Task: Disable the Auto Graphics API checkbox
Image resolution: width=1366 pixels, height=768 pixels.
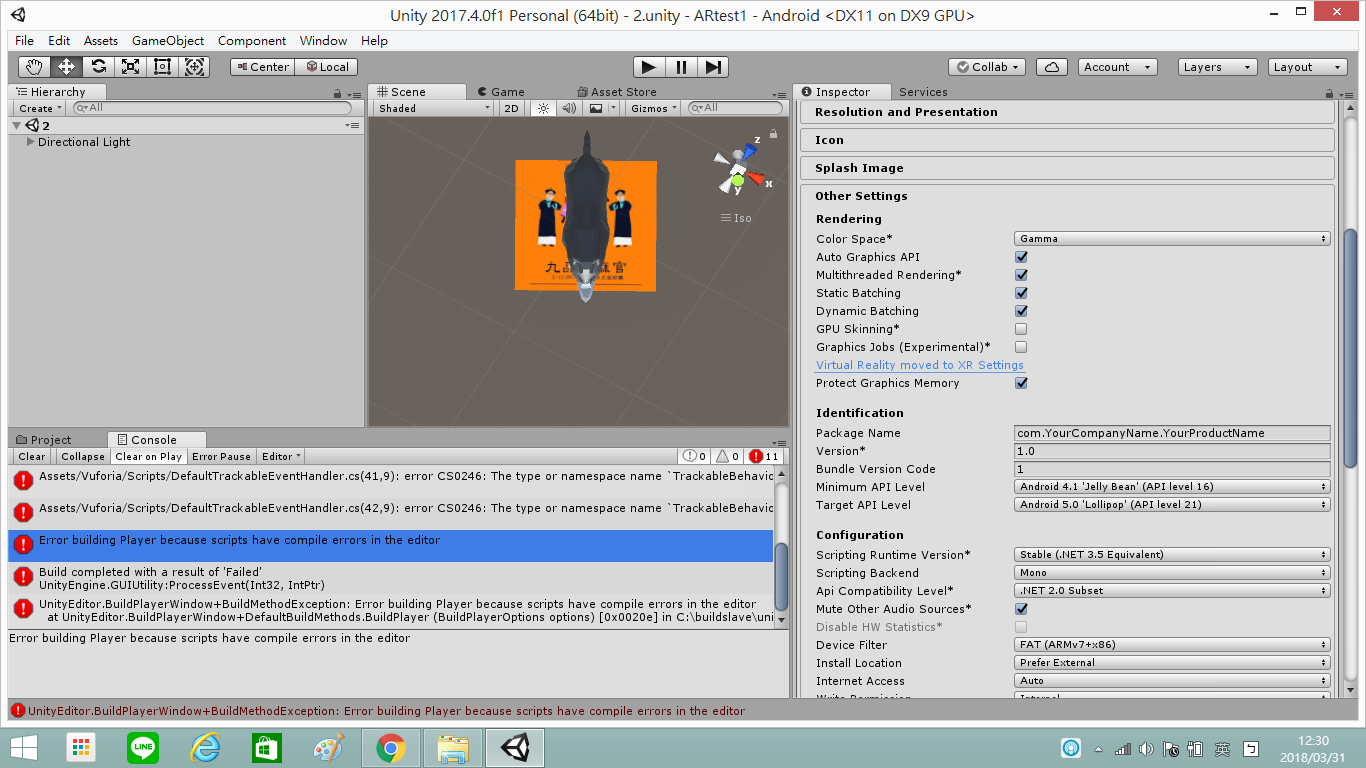Action: tap(1021, 257)
